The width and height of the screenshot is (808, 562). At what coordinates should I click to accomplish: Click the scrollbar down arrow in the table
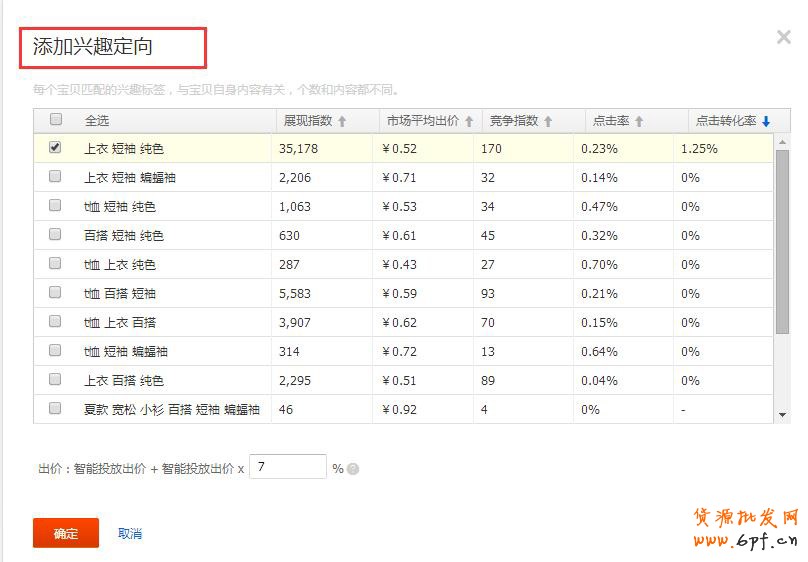pos(782,414)
